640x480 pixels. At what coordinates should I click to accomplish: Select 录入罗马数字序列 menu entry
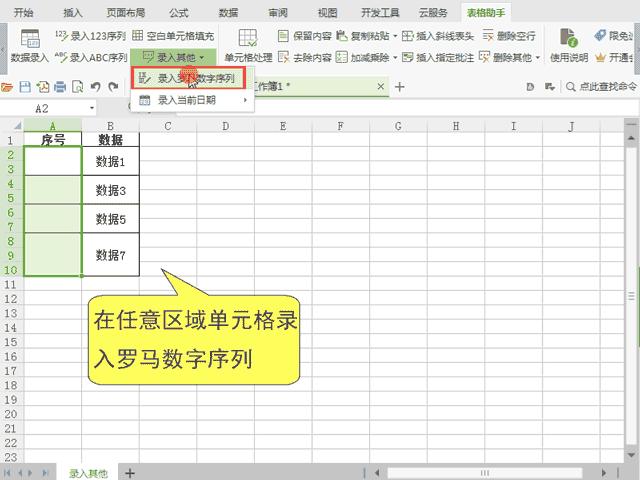click(x=189, y=78)
